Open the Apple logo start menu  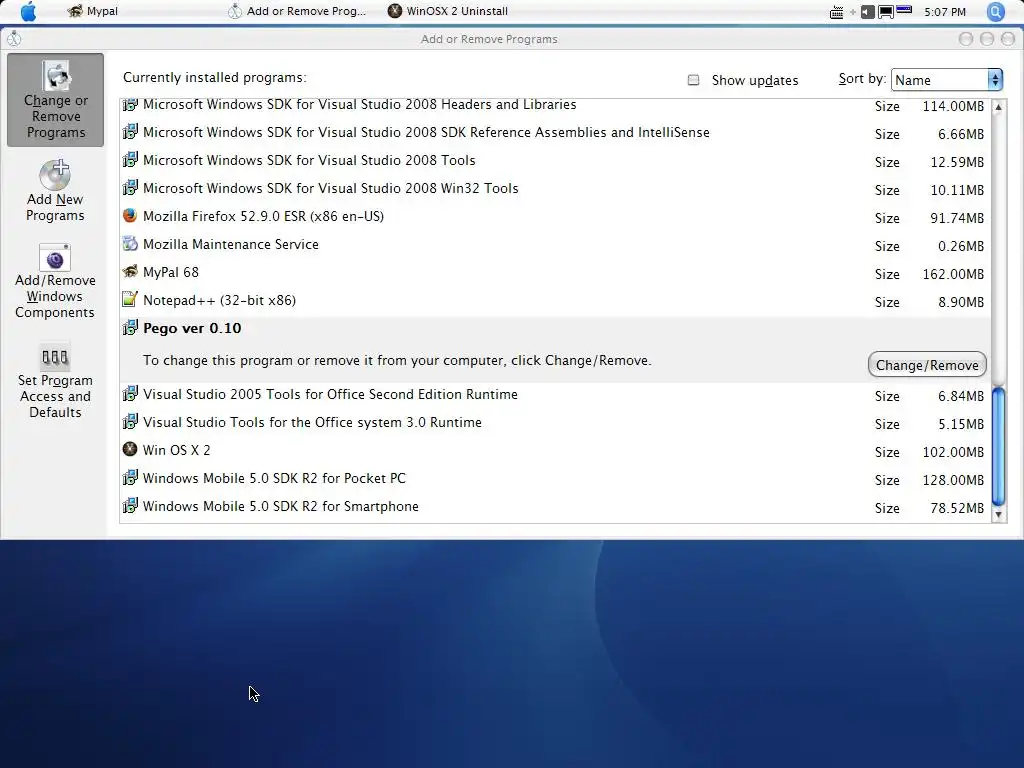(x=28, y=11)
